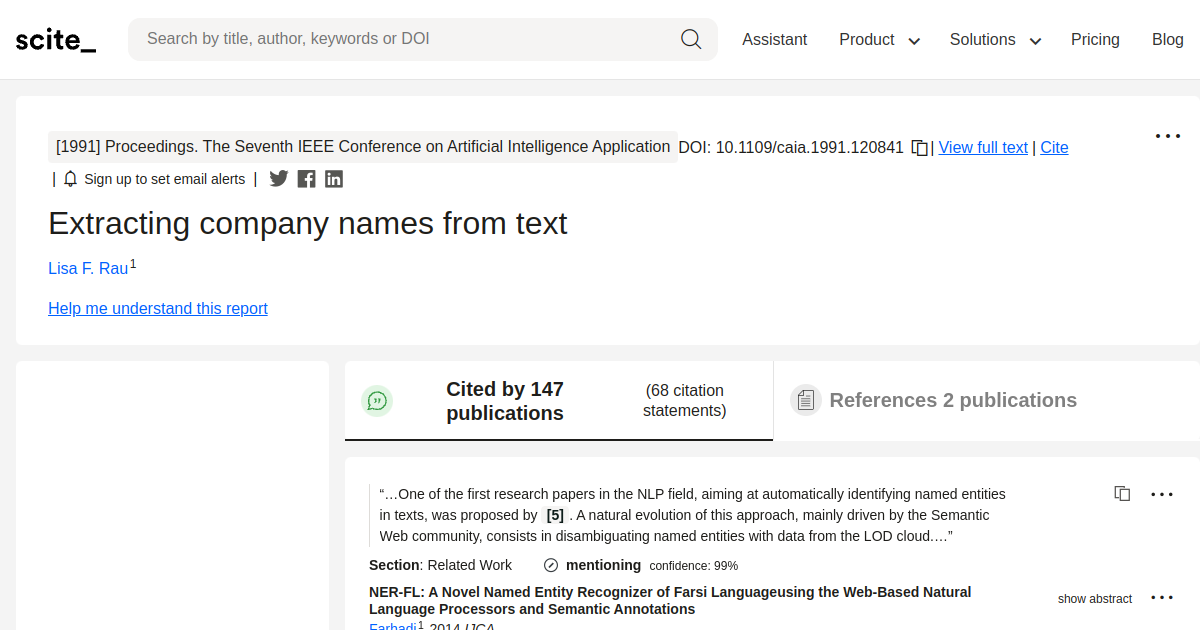Screen dimensions: 1200x630
Task: Copy the DOI using the copy icon
Action: [919, 147]
